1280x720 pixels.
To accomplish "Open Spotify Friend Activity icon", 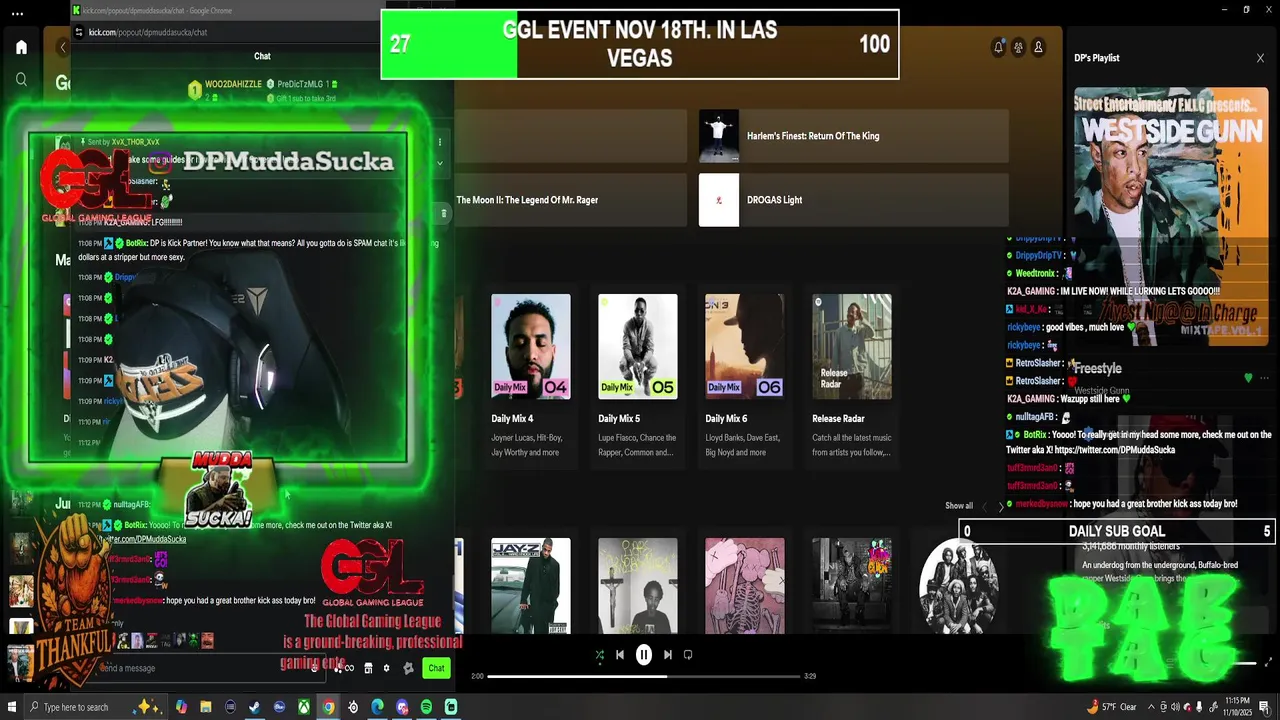I will (x=1018, y=47).
